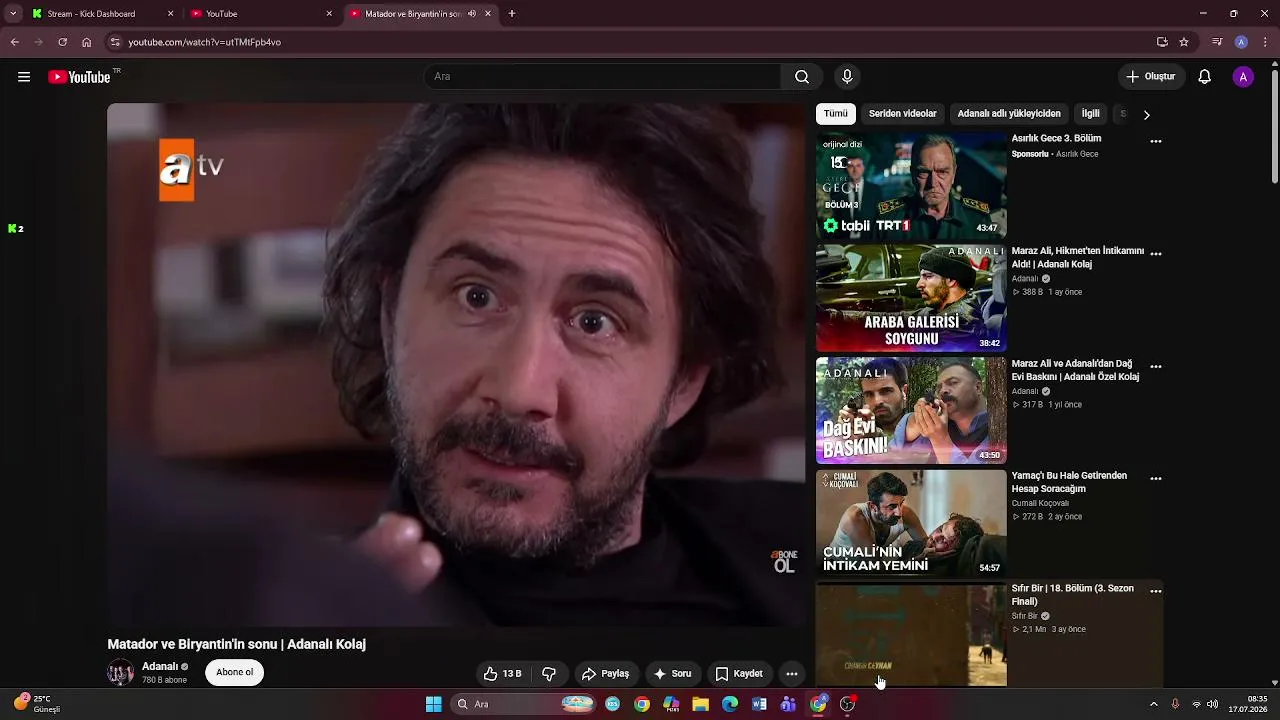The height and width of the screenshot is (720, 1280).
Task: Close the Stream - Kick Dashboard tab
Action: pos(170,14)
